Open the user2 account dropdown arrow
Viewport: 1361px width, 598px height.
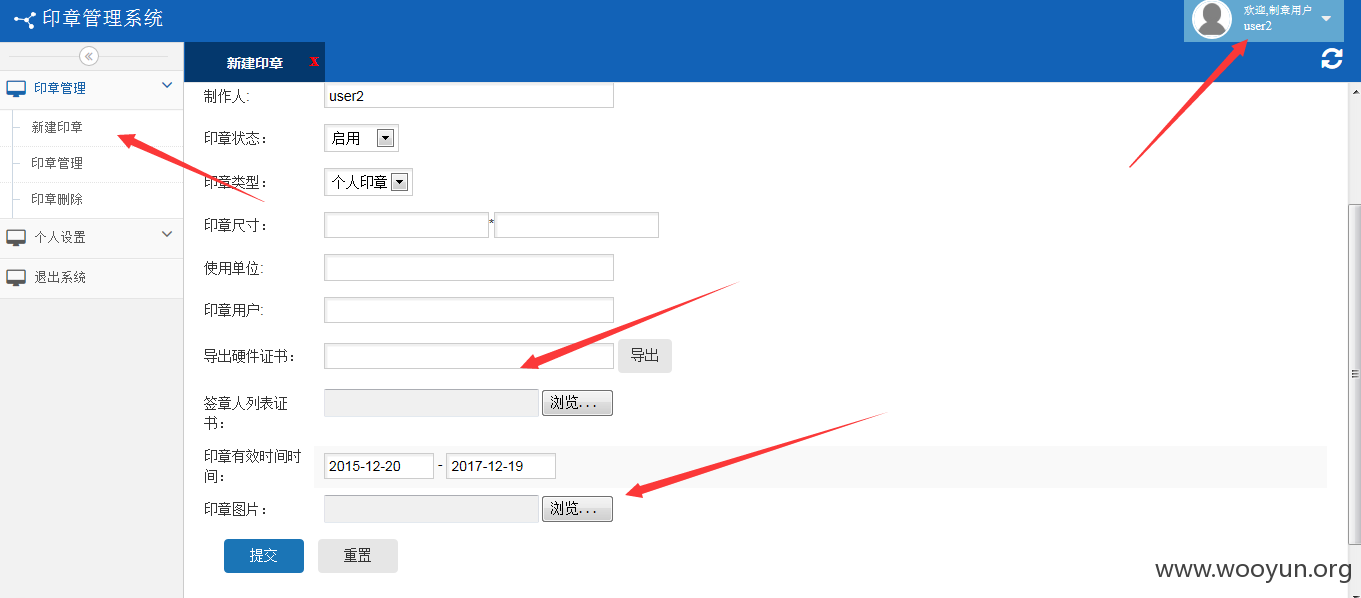[x=1326, y=19]
